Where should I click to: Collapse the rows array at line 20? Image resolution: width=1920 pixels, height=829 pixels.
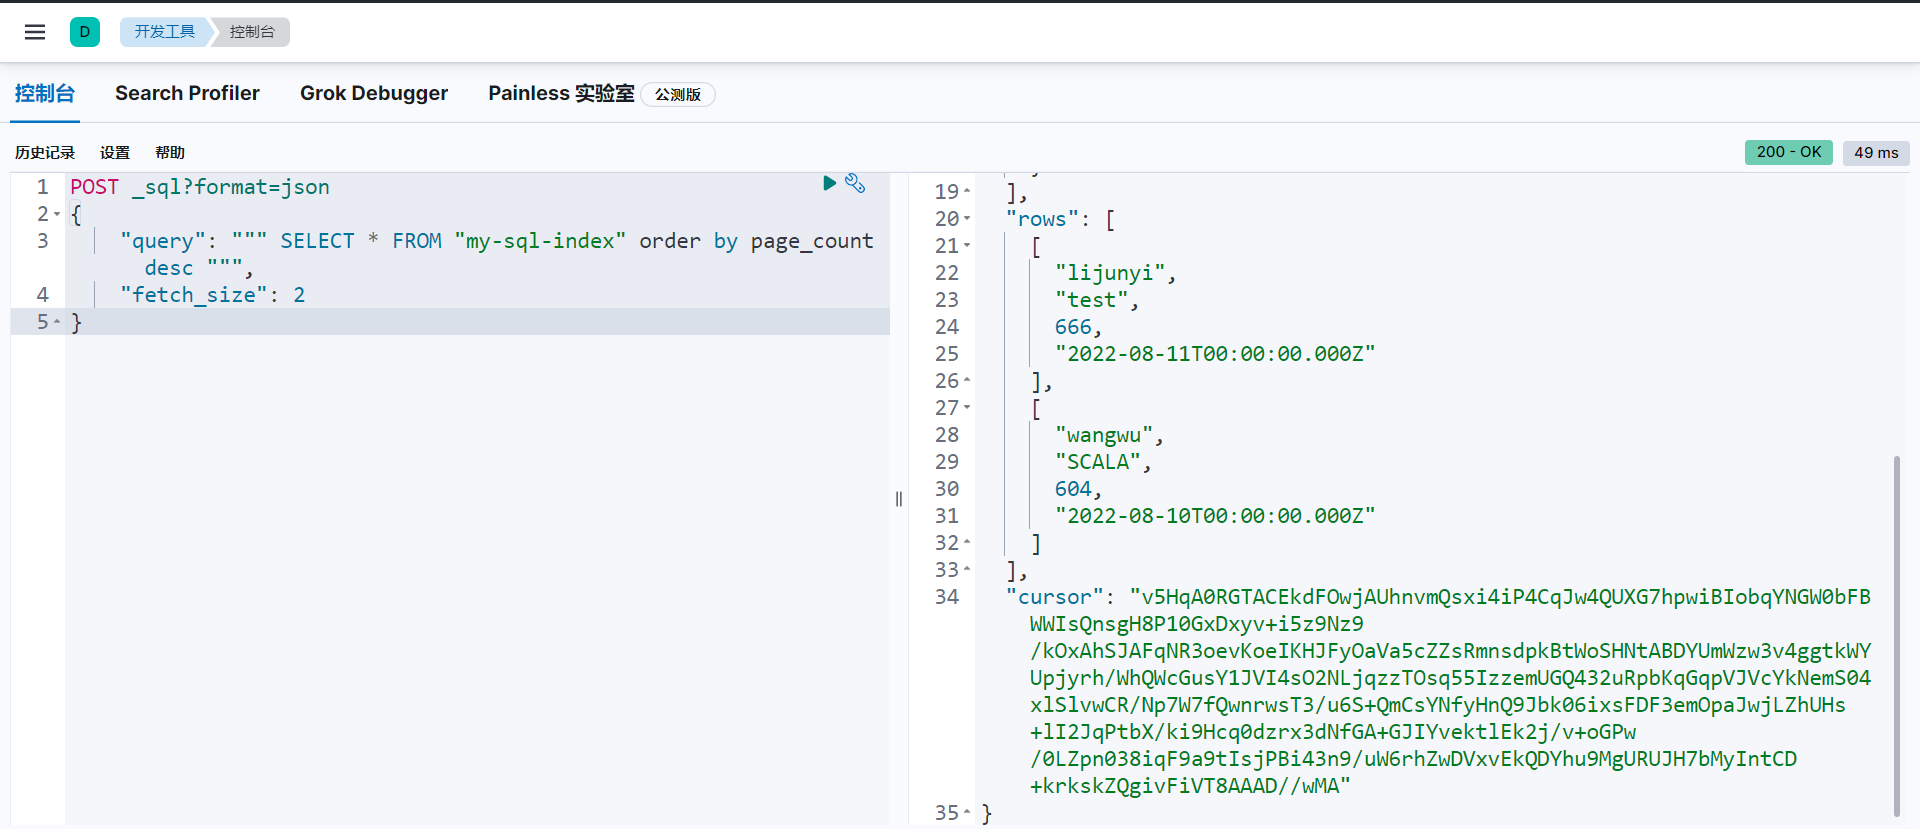[967, 219]
